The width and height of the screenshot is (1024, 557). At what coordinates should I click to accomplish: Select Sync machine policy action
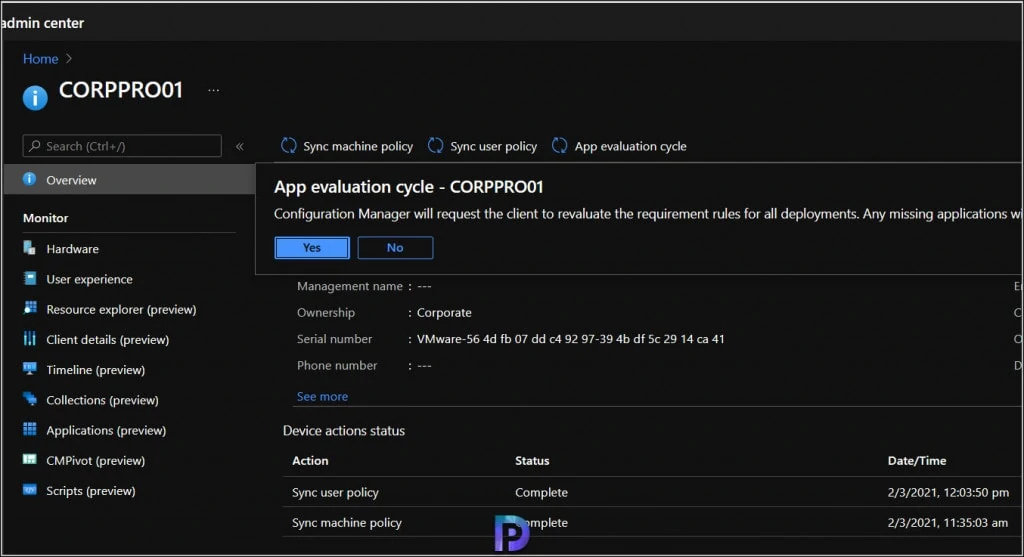click(x=347, y=146)
